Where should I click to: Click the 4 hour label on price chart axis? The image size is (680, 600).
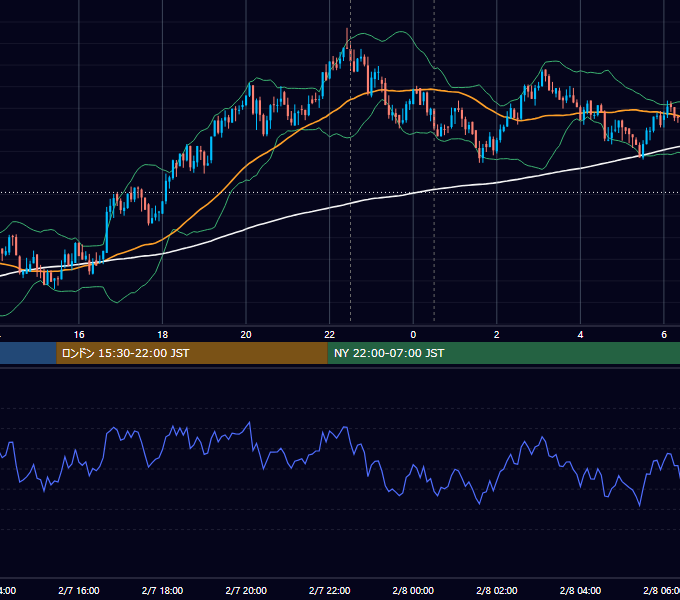click(580, 335)
